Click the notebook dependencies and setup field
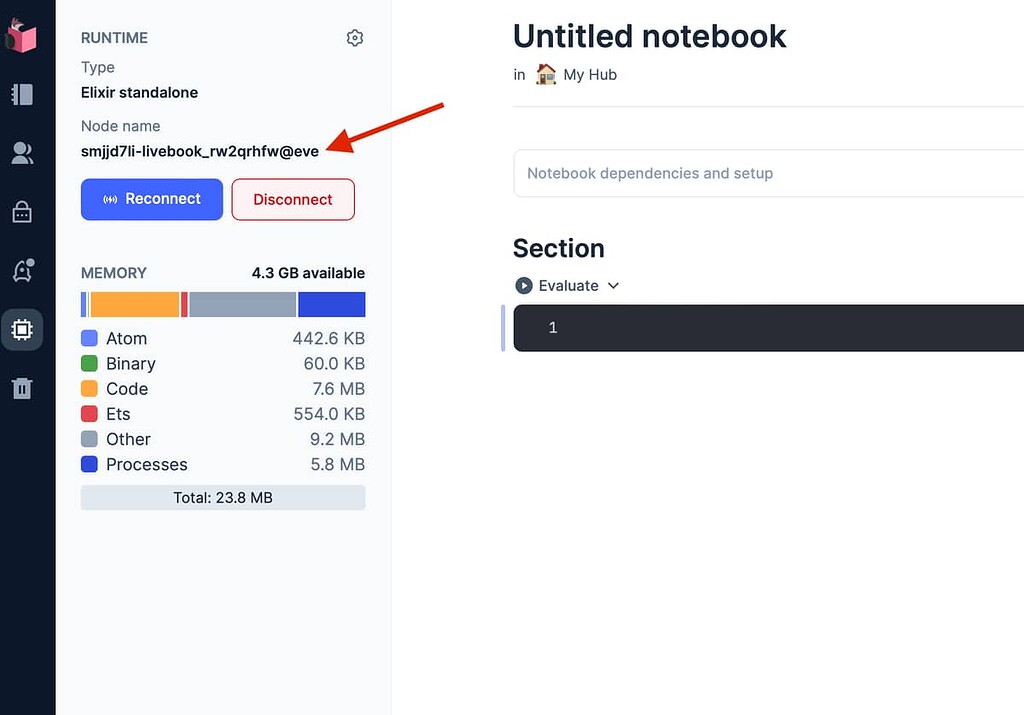Viewport: 1024px width, 715px height. click(700, 173)
